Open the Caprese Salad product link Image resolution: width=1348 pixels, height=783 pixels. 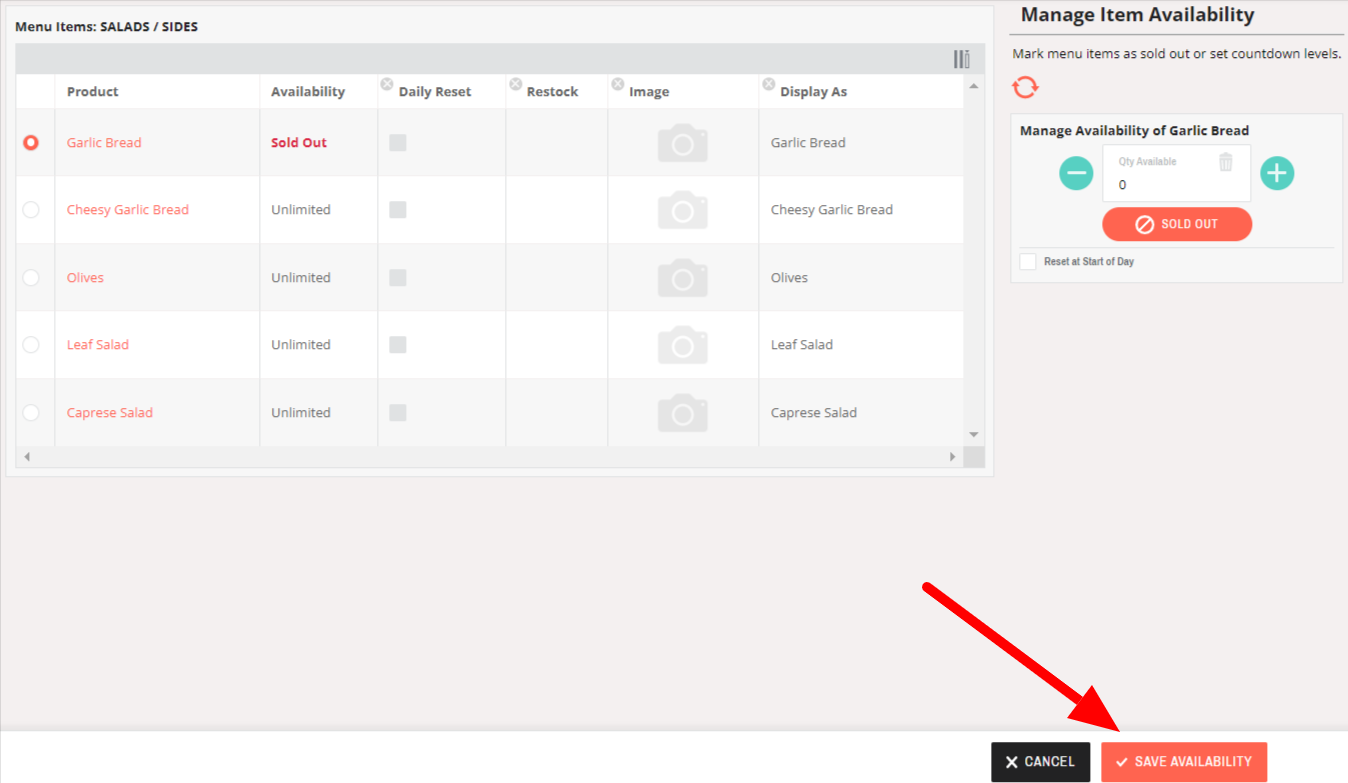pos(110,413)
